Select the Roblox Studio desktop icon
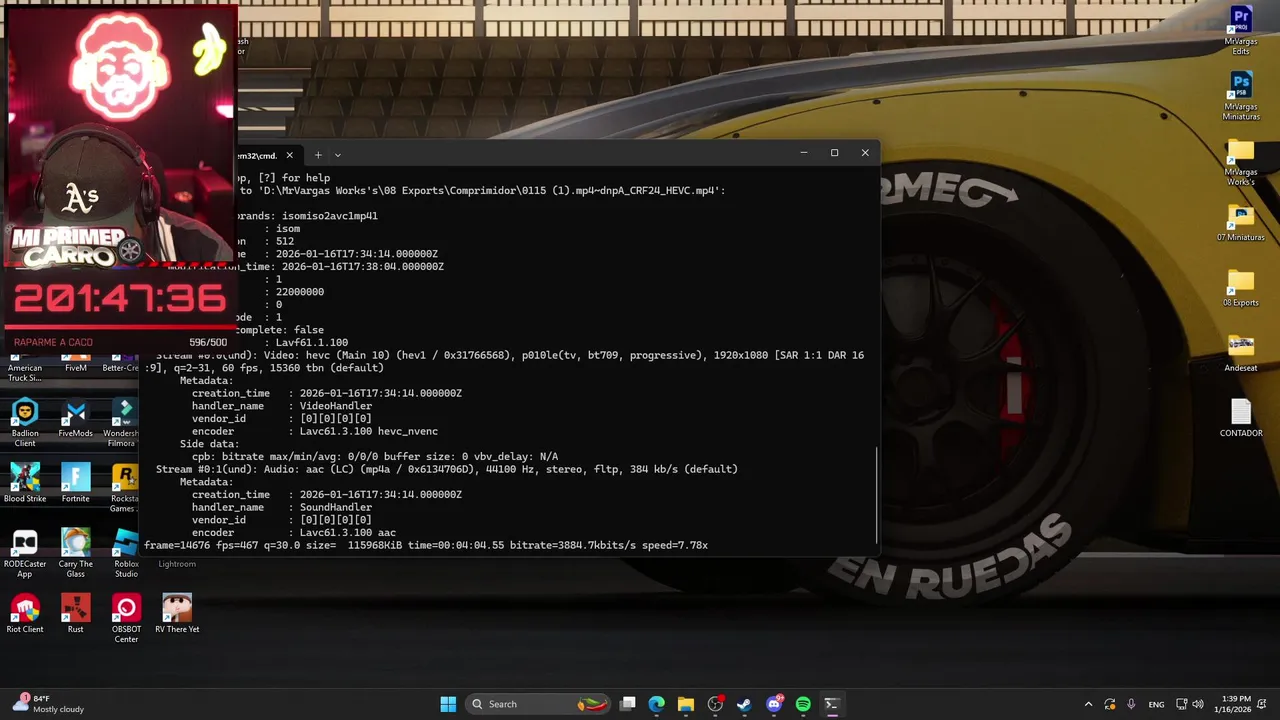This screenshot has height=720, width=1280. point(126,554)
